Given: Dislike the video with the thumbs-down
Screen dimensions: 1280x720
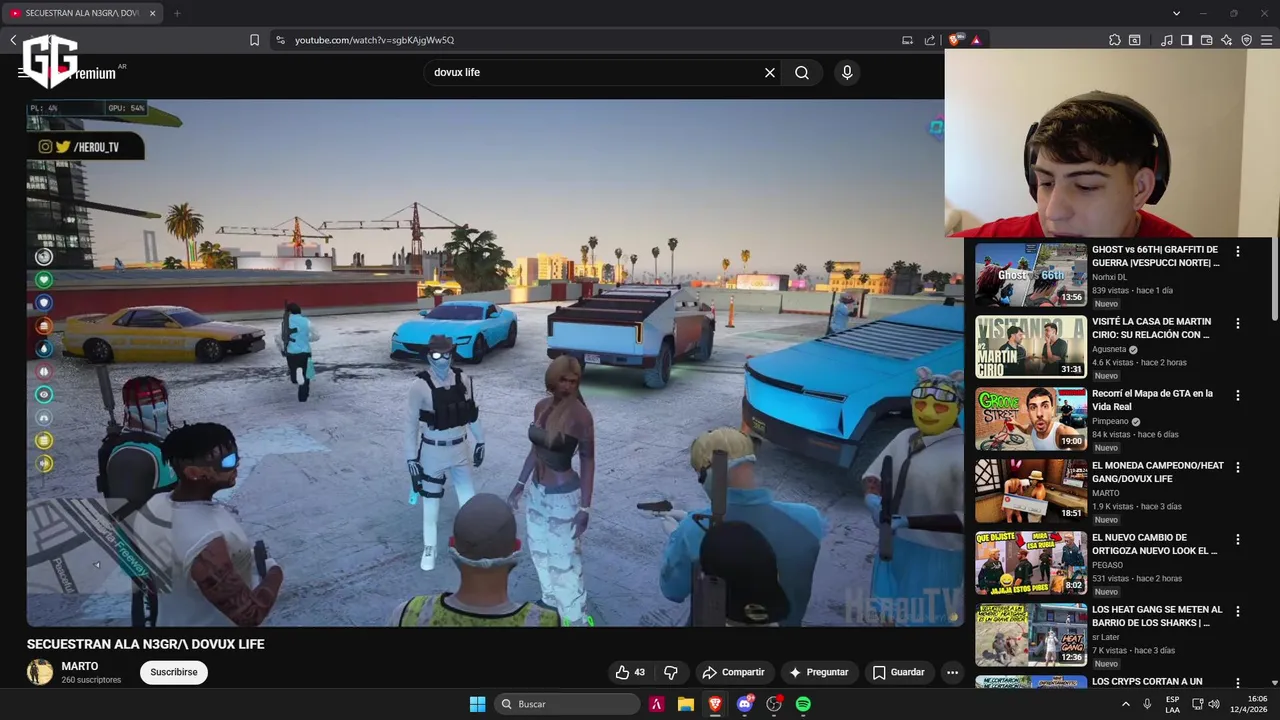Looking at the screenshot, I should coord(671,672).
